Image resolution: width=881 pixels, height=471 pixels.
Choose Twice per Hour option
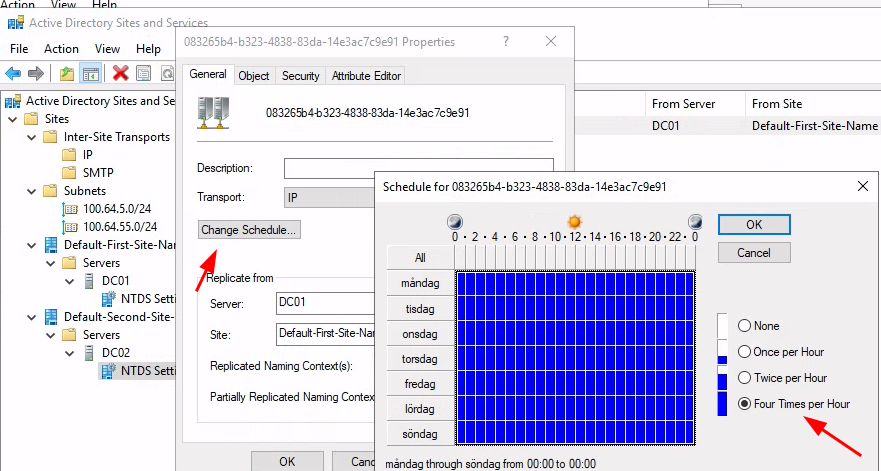click(744, 378)
